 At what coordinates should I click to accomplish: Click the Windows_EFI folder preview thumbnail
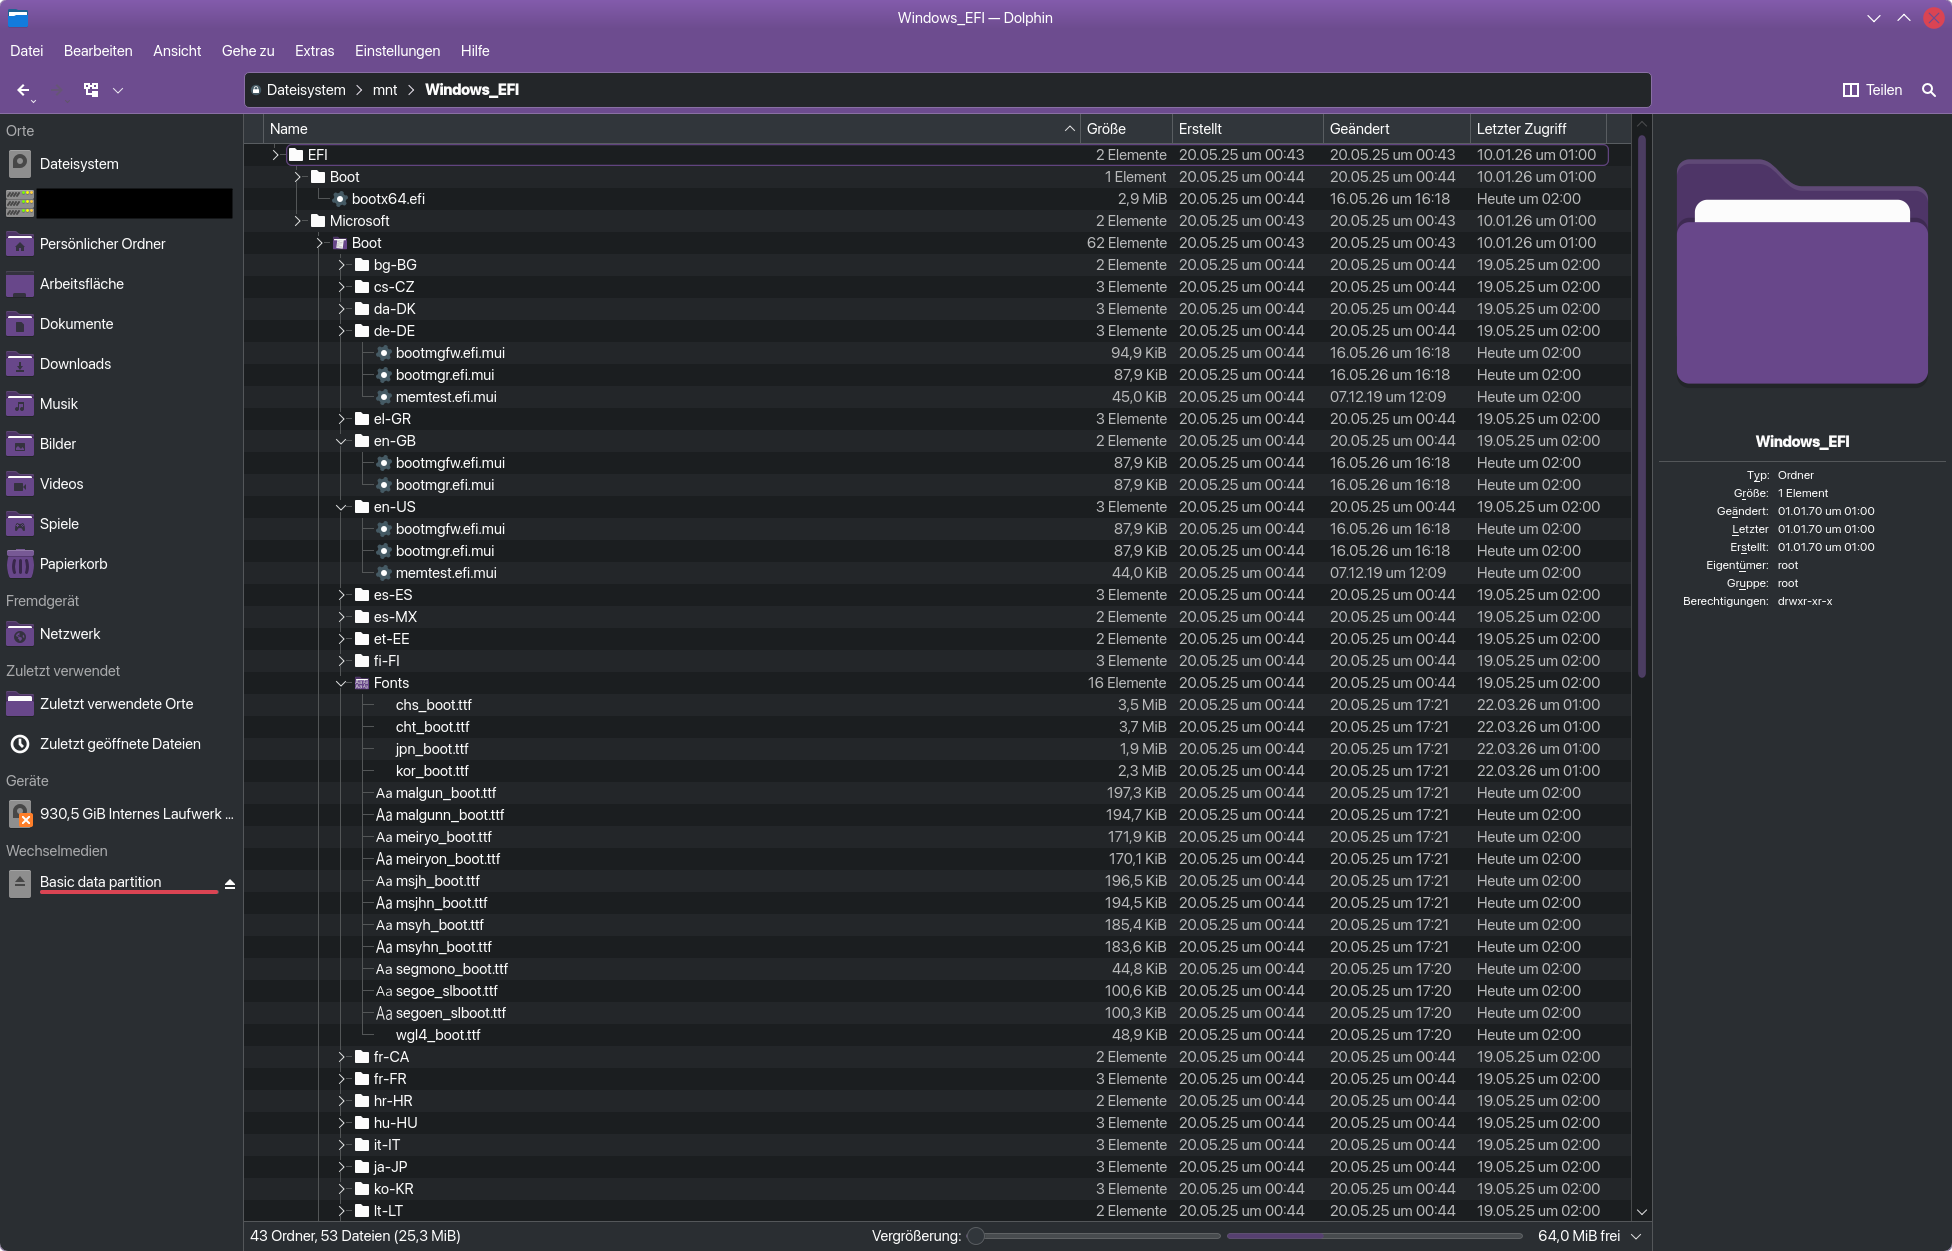1802,272
